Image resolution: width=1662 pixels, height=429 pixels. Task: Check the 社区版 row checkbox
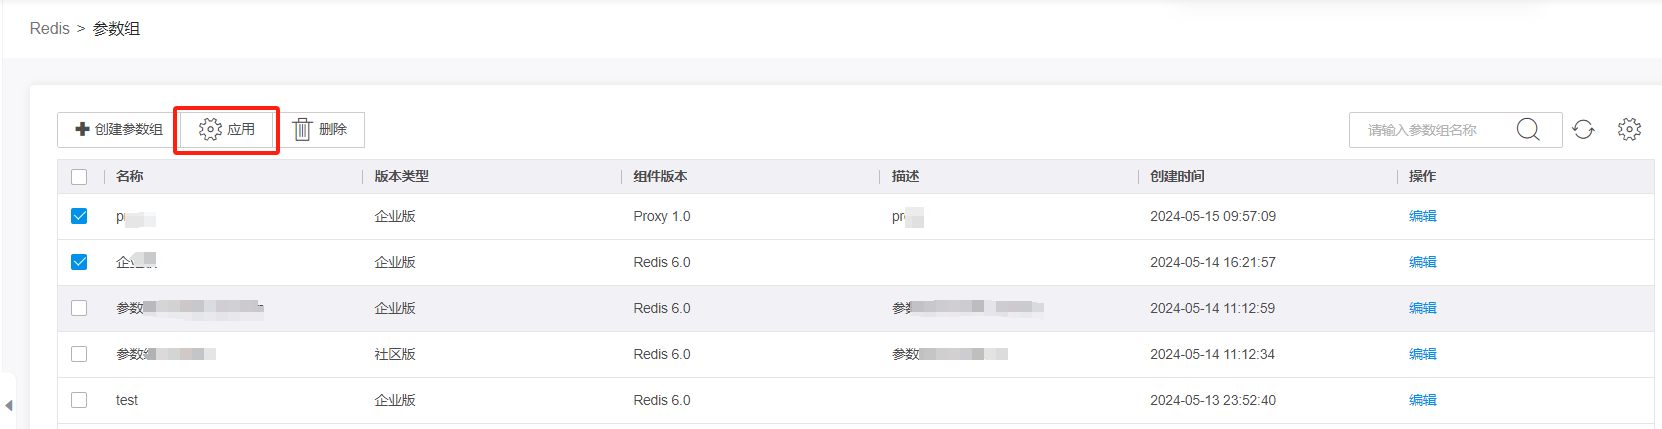tap(80, 354)
